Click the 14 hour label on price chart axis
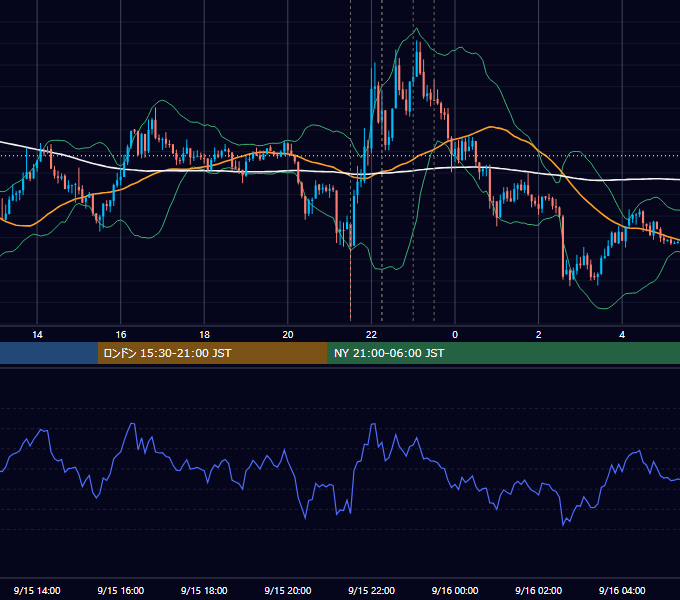 pyautogui.click(x=37, y=335)
